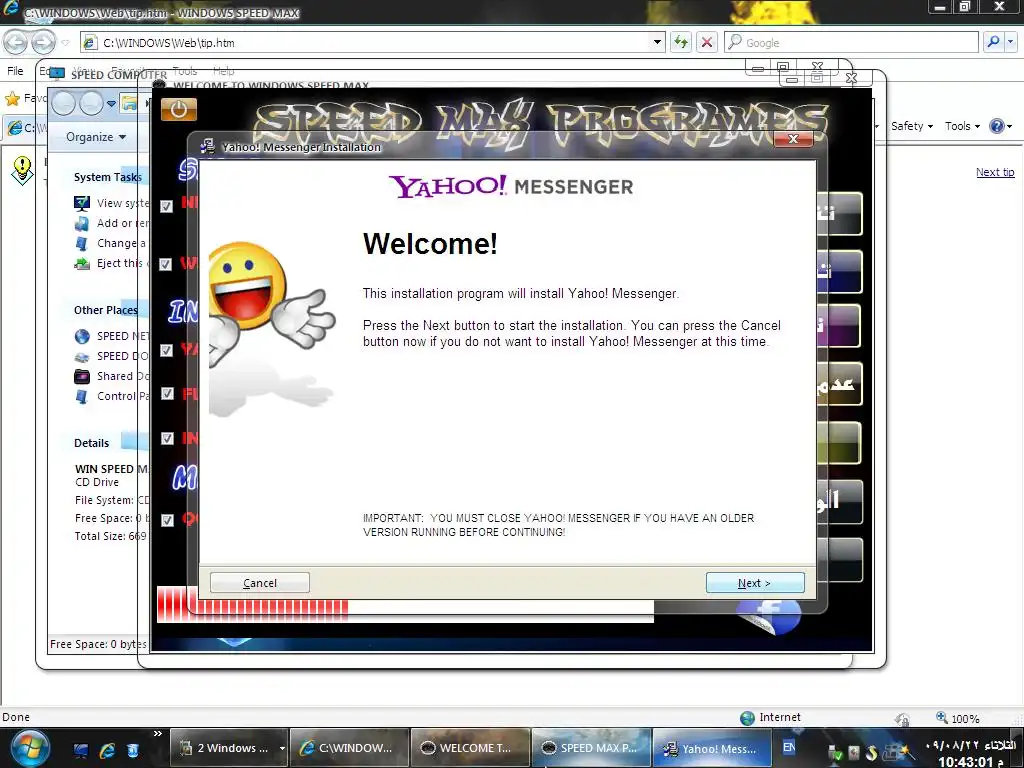Click the 'Details' section header
Viewport: 1024px width, 768px height.
[x=91, y=443]
